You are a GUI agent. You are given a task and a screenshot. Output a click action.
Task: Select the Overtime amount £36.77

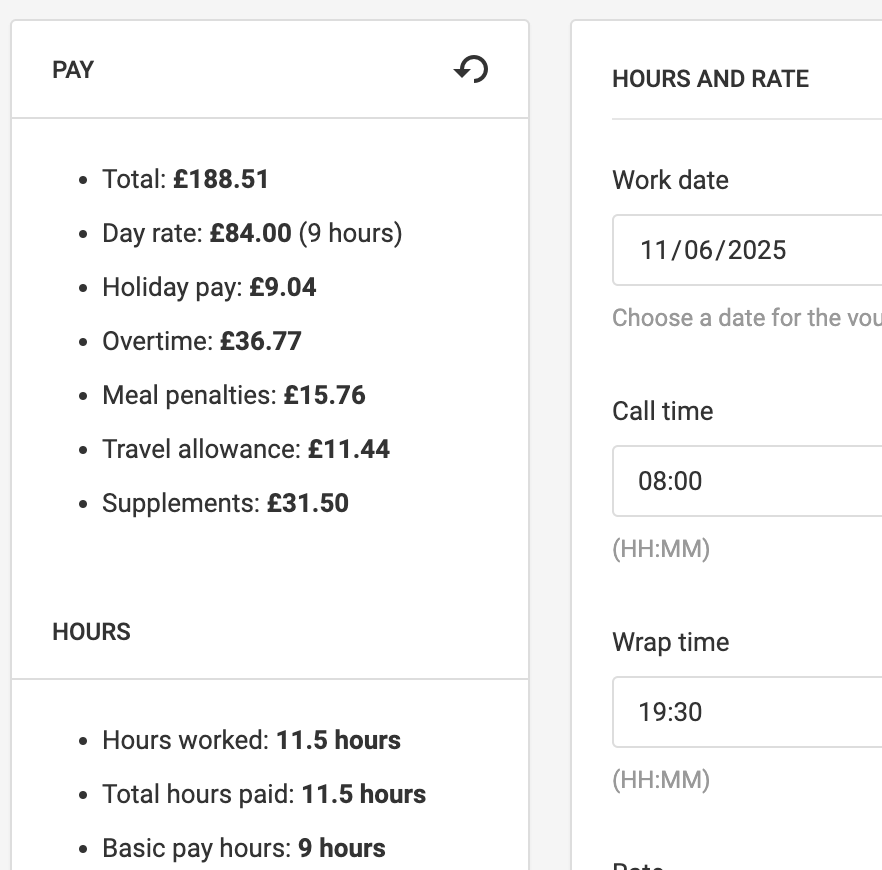point(261,341)
